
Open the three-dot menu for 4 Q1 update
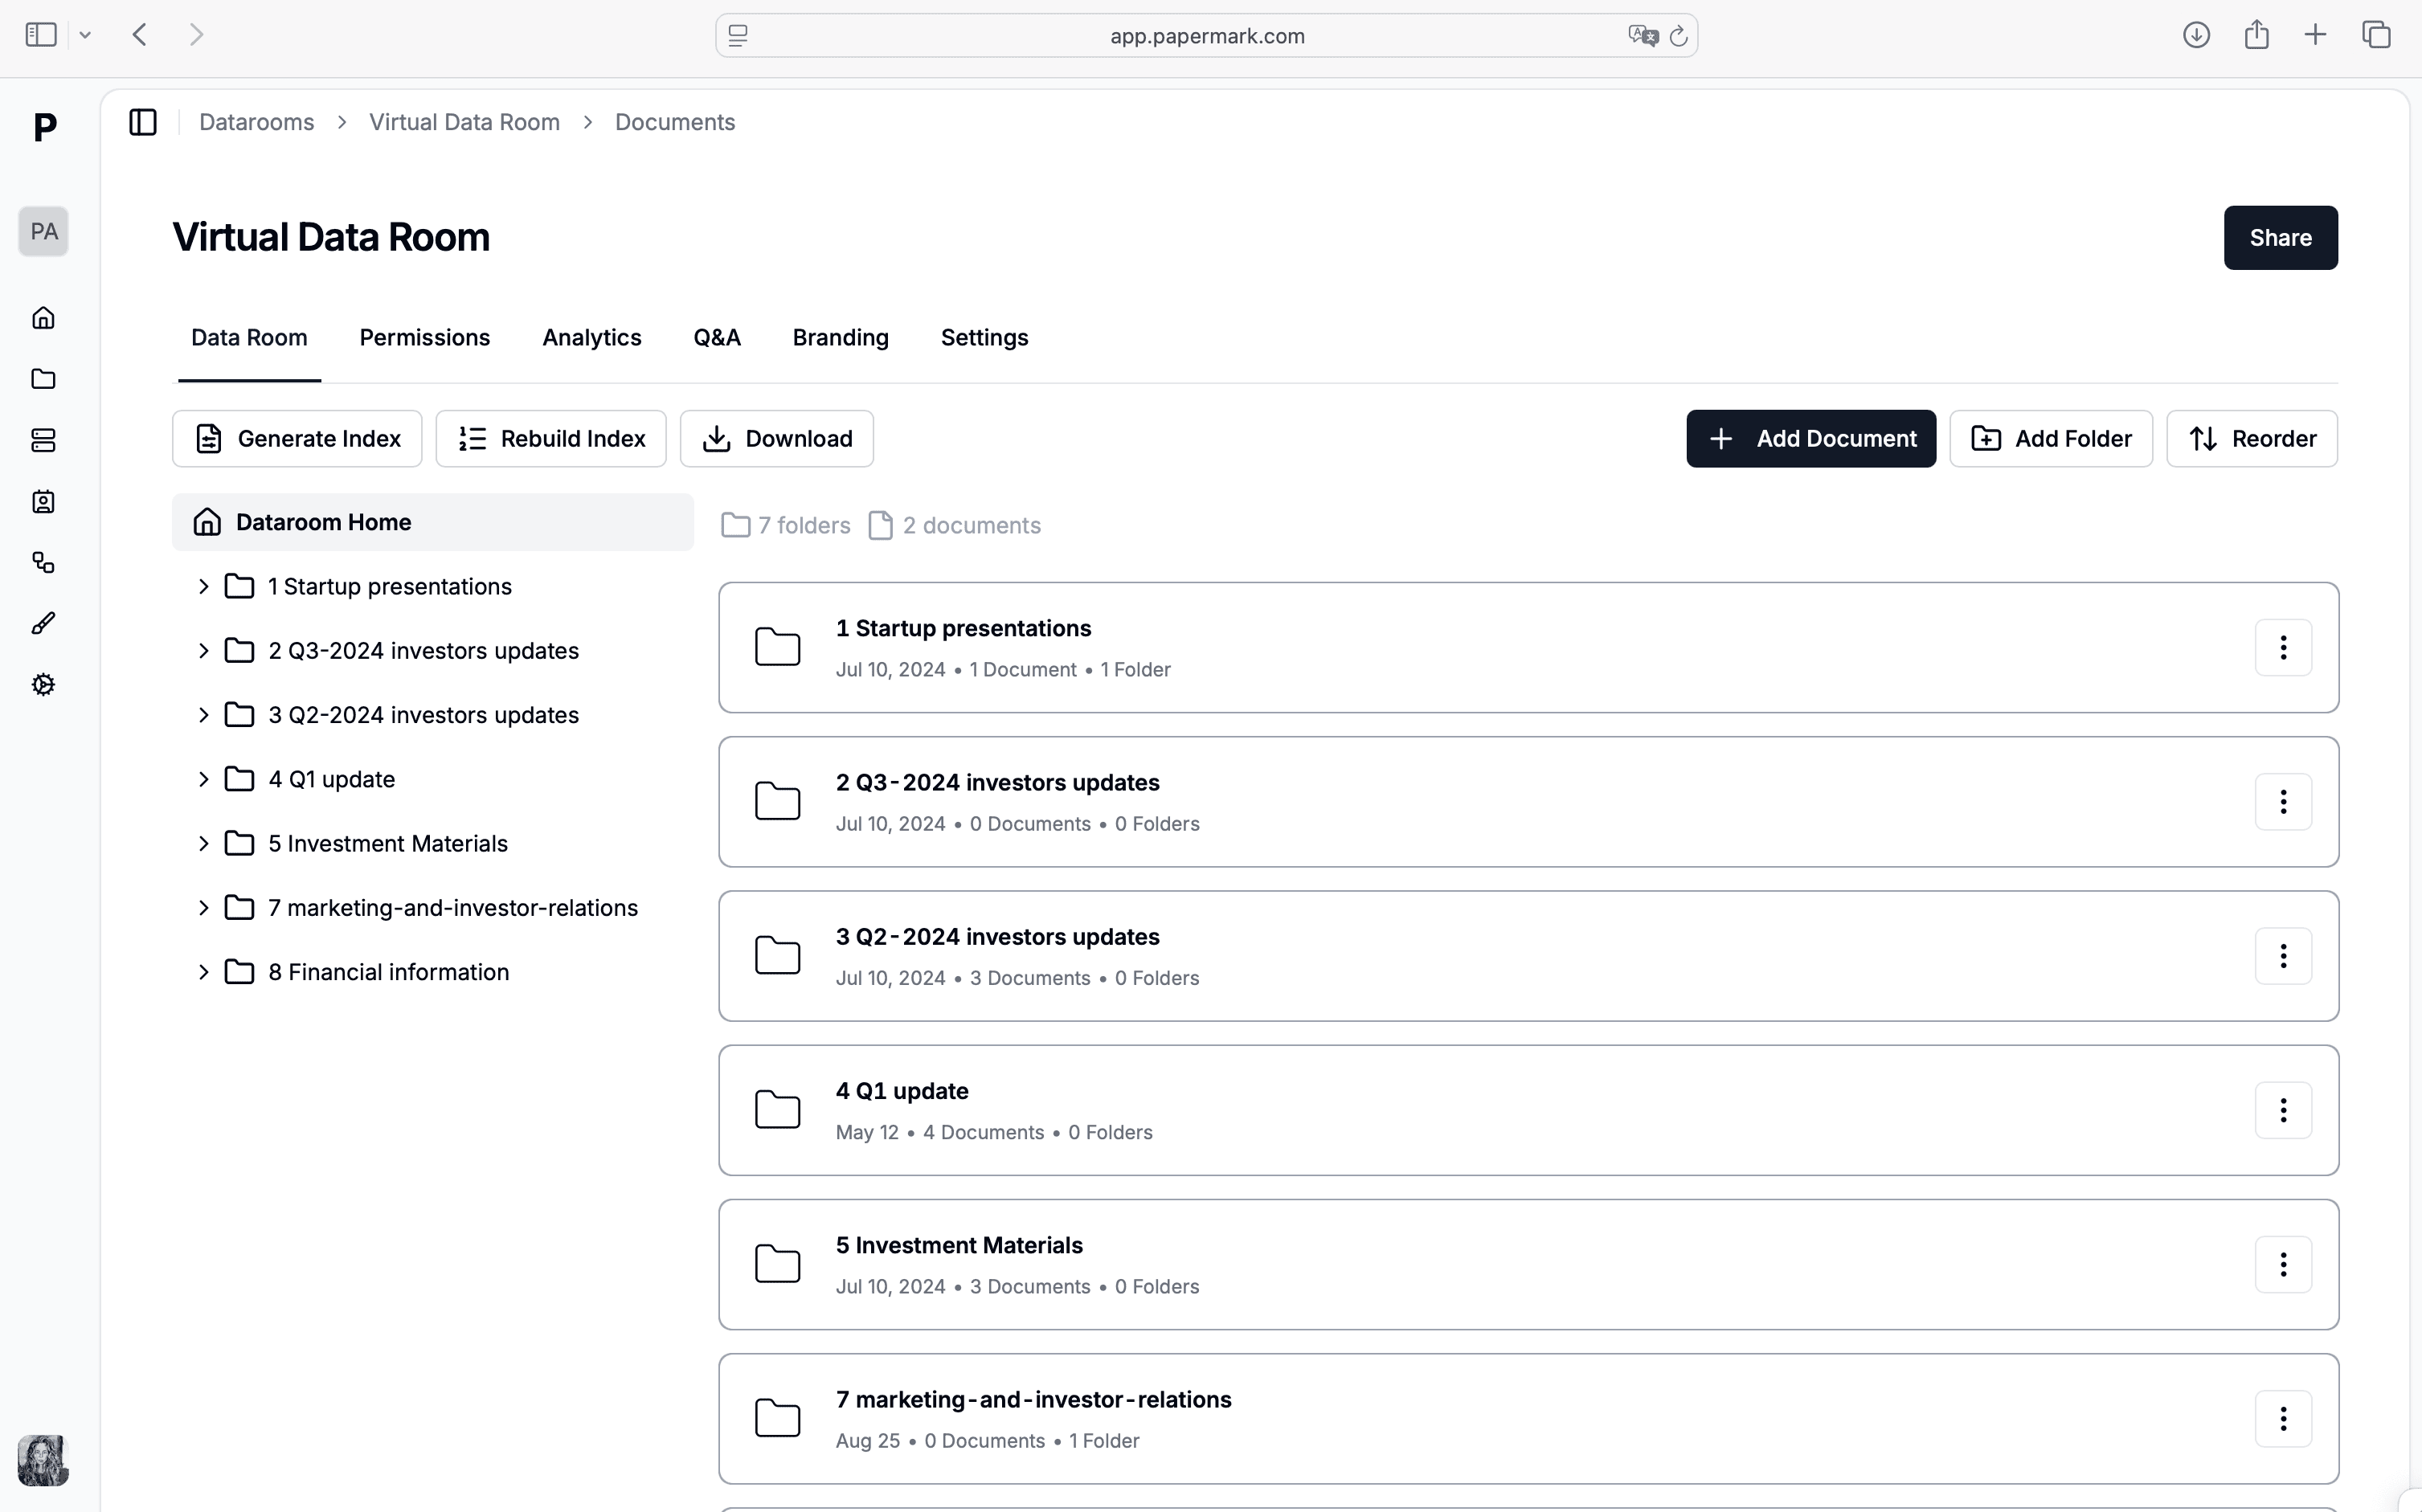click(2283, 1110)
